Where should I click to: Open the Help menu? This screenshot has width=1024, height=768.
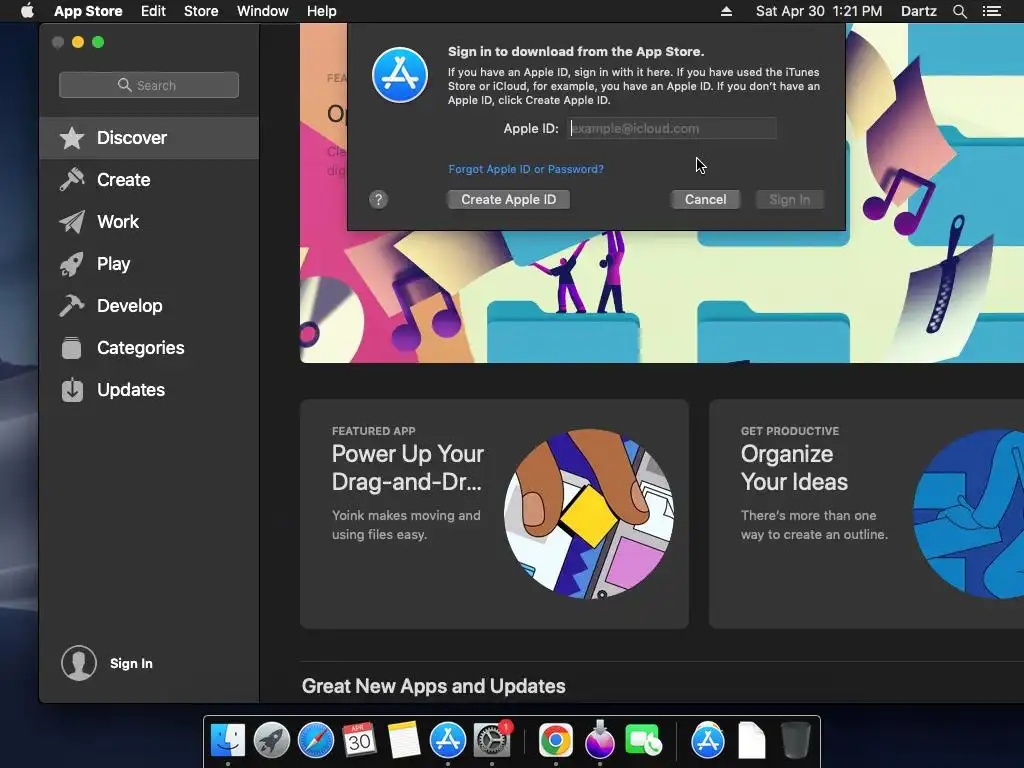[322, 11]
